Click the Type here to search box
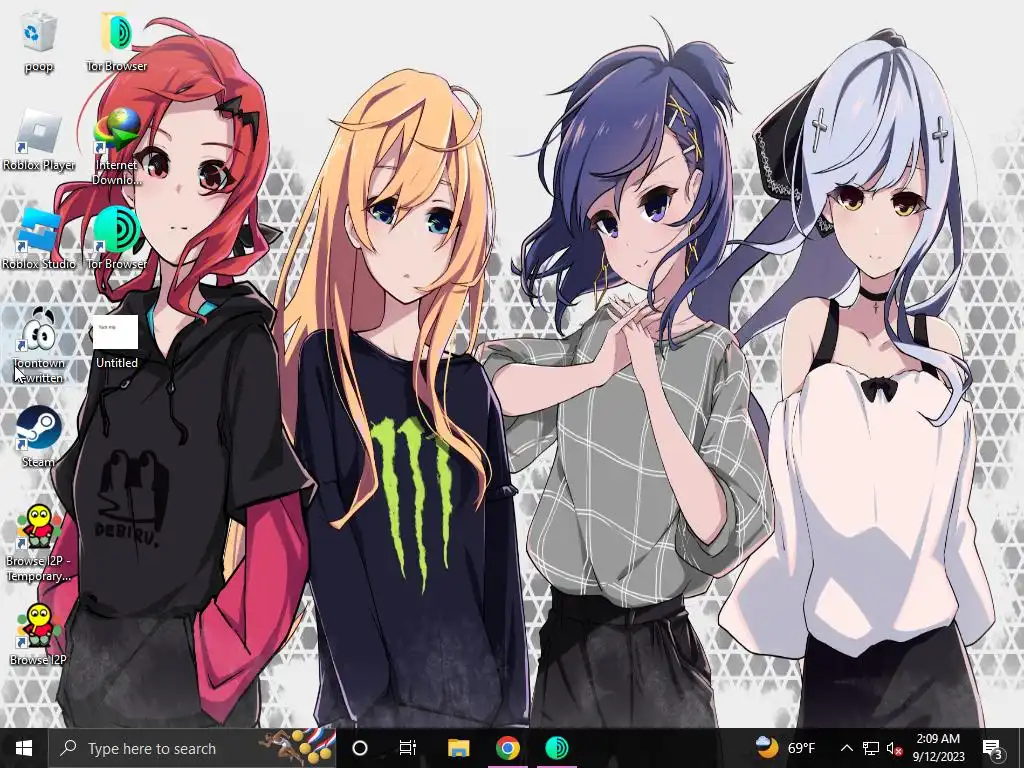 (193, 748)
